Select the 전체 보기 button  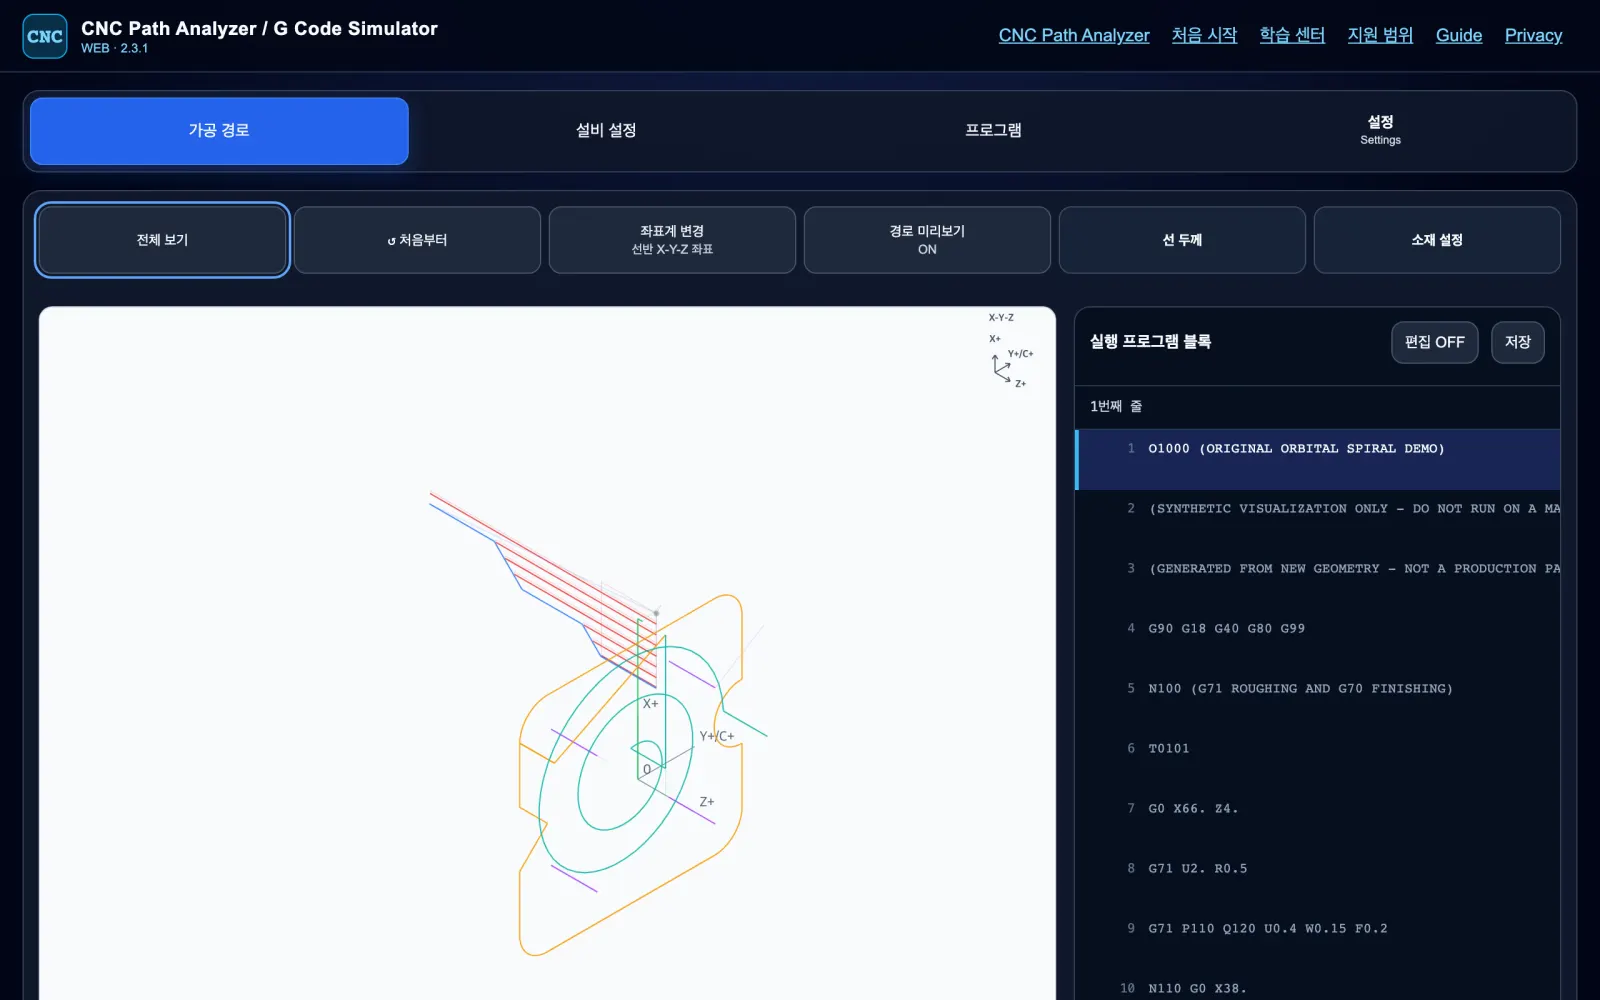coord(162,240)
